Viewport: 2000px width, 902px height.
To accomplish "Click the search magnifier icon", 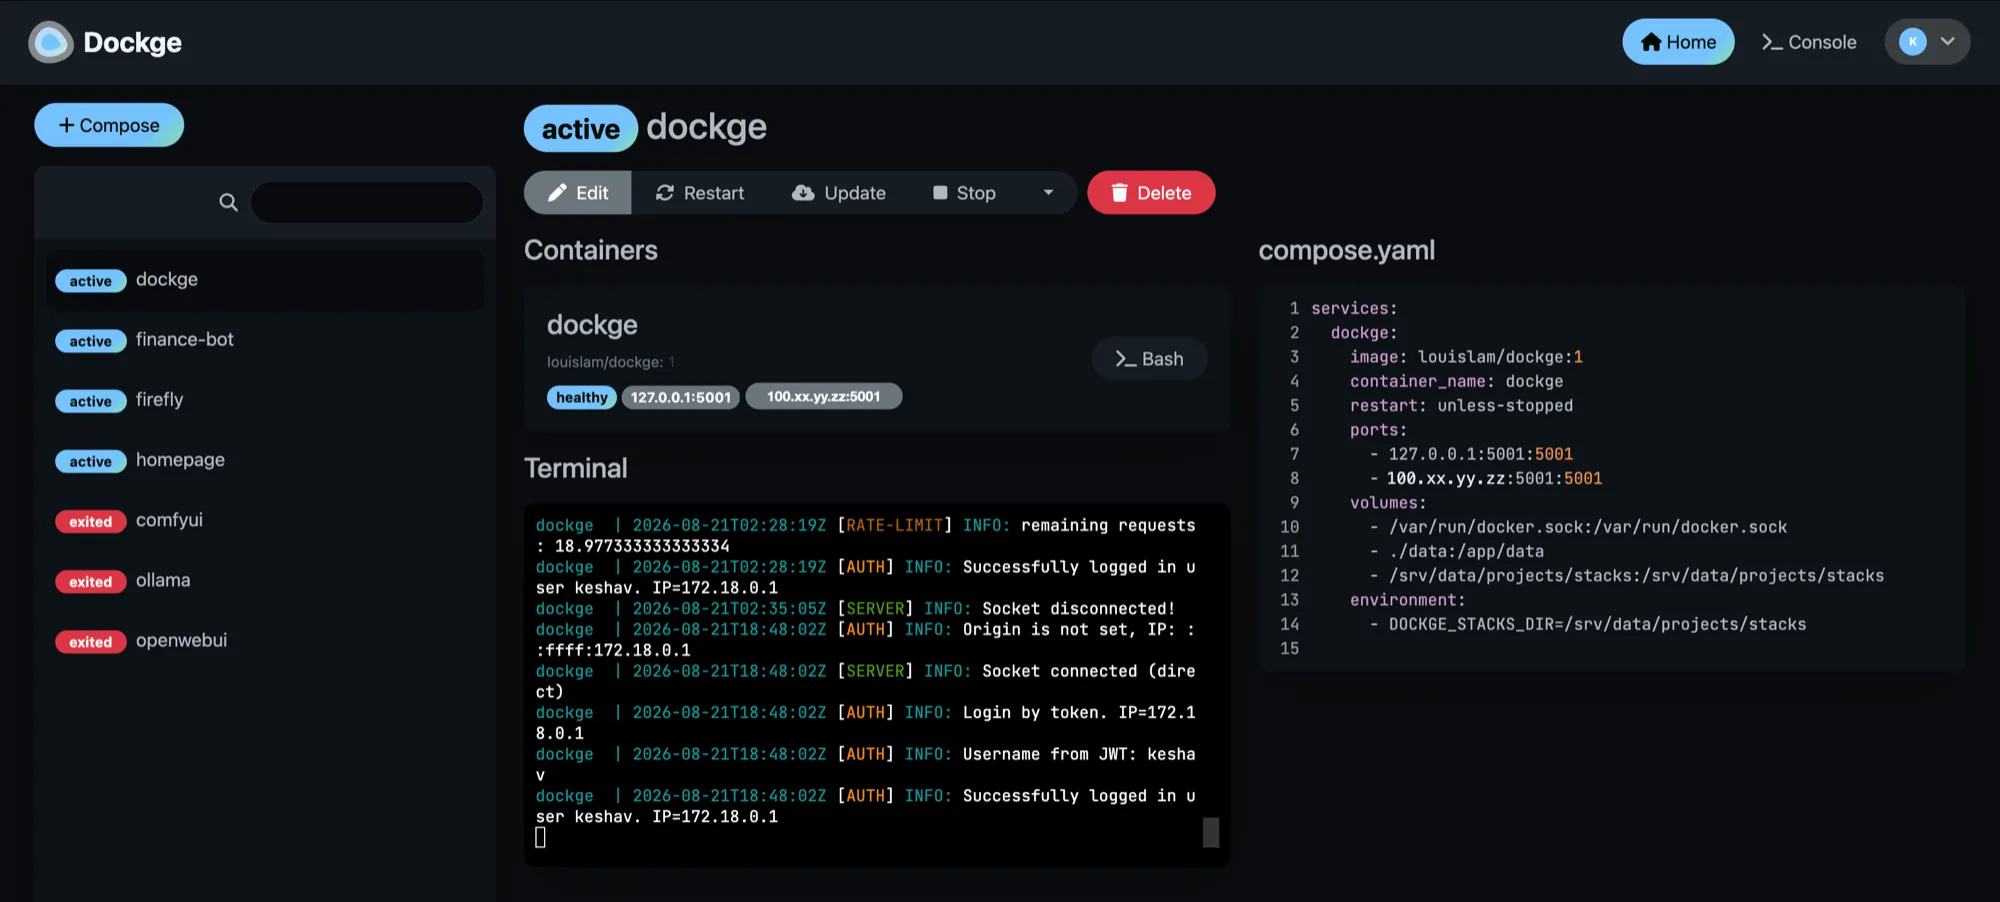I will [x=228, y=202].
